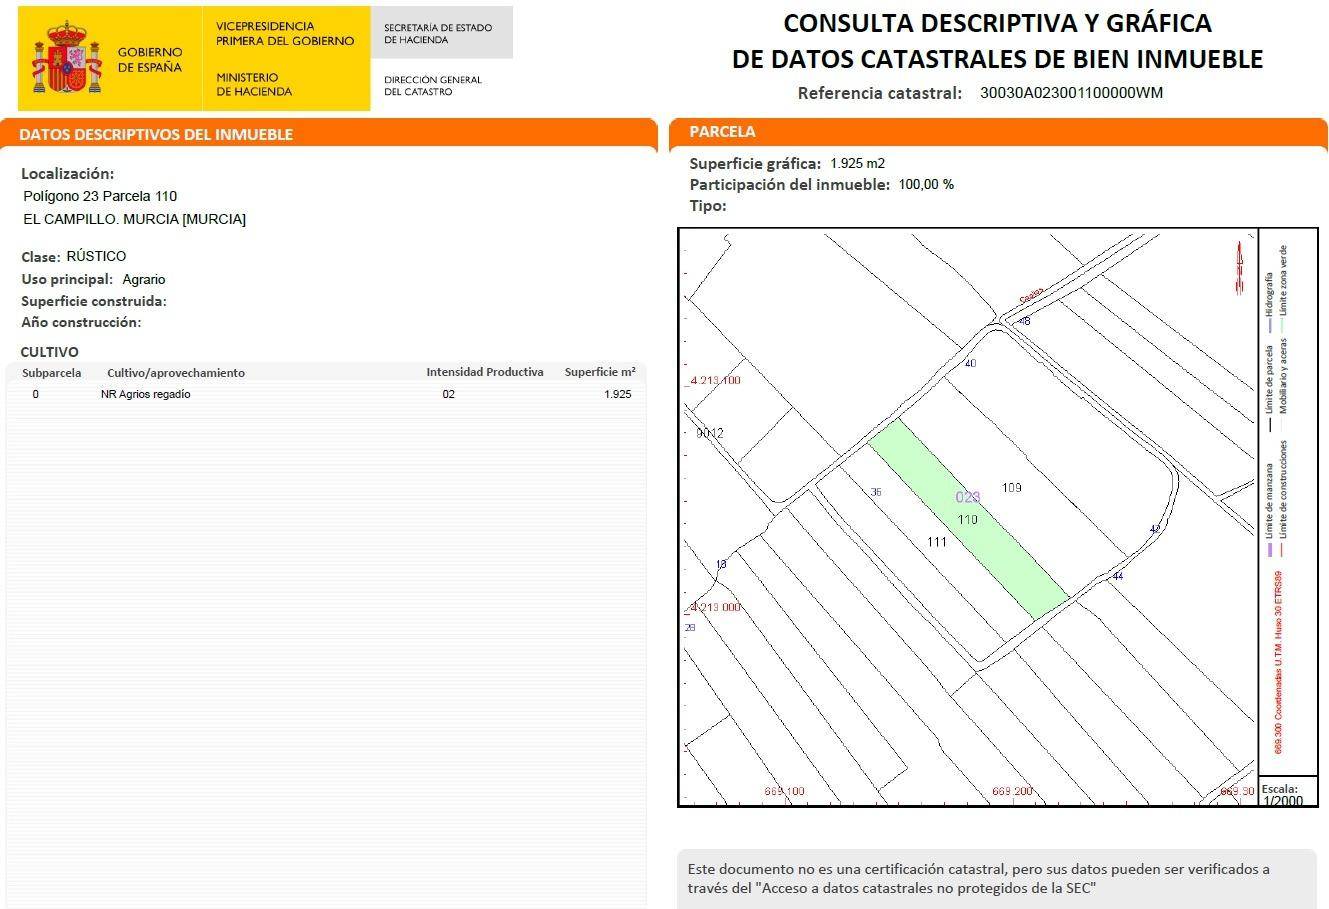Select the NR Agrios regadío table row

click(x=326, y=394)
